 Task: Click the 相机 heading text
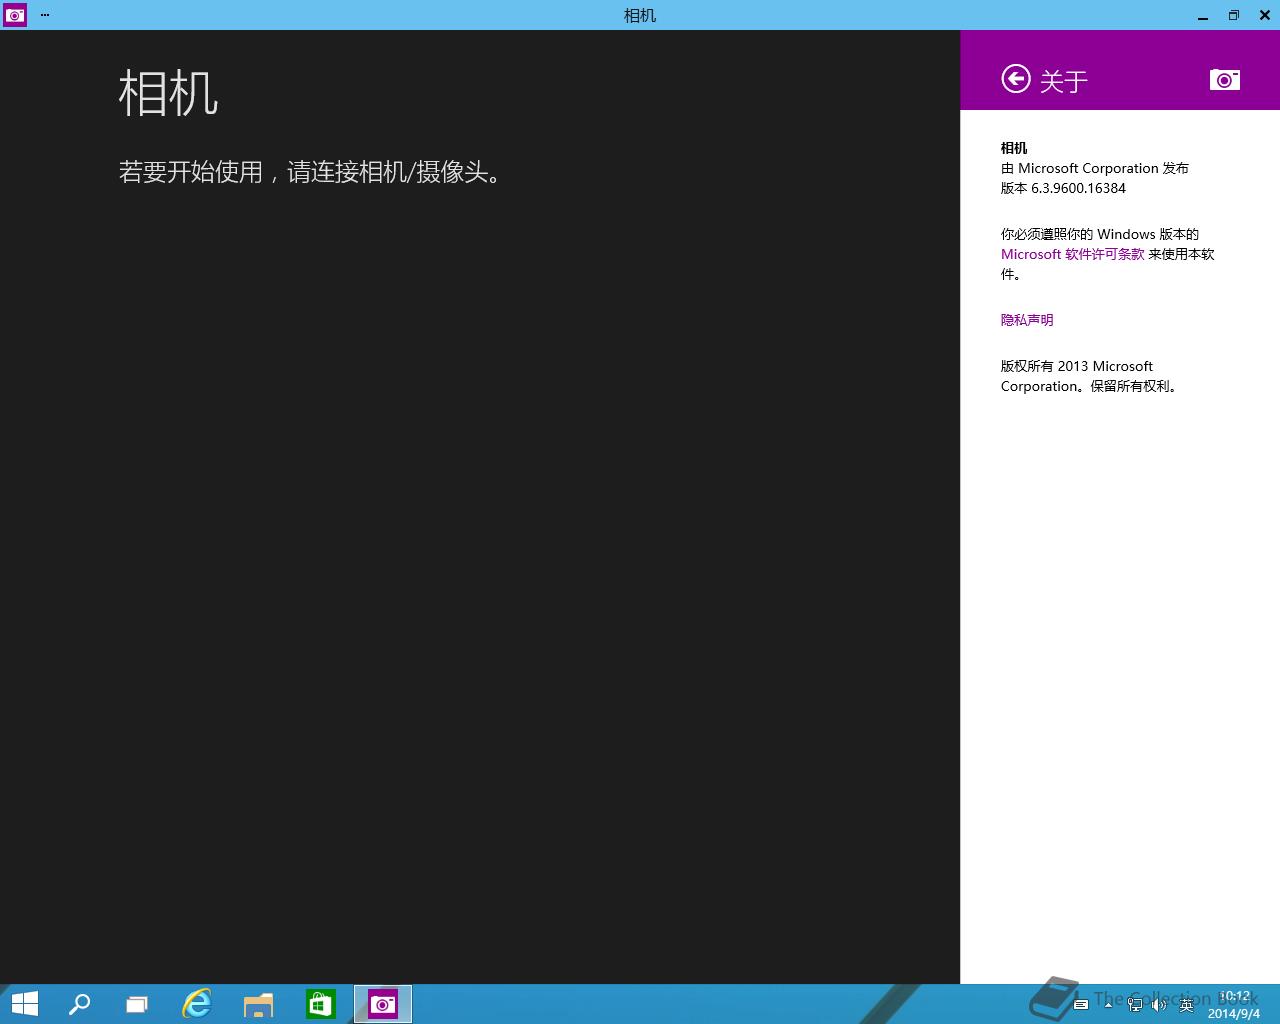coord(168,93)
